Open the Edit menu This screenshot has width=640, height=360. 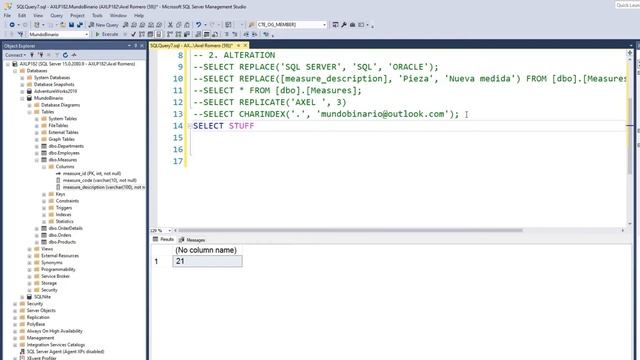click(22, 16)
